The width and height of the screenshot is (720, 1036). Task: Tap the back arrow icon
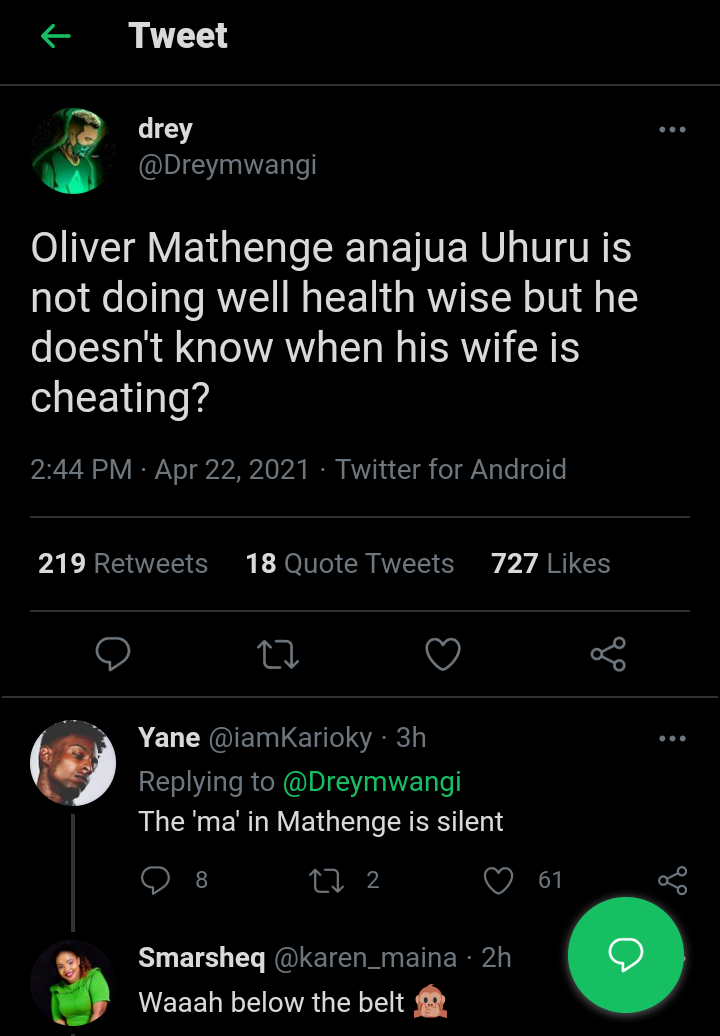tap(56, 37)
